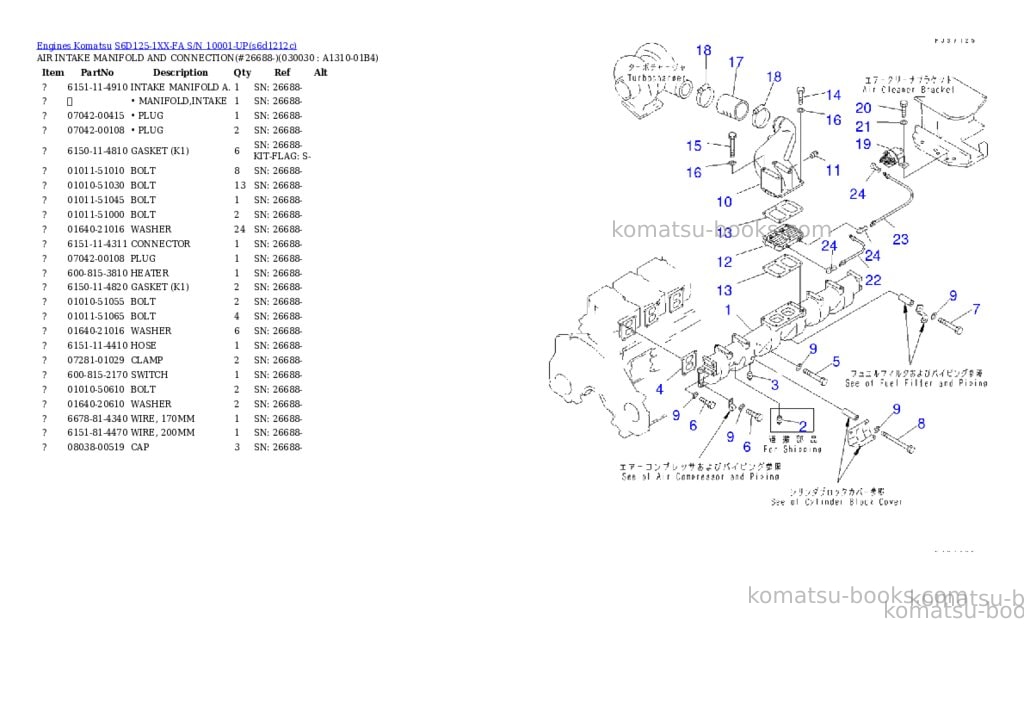
Task: Select part number 01011-51010
Action: click(95, 171)
